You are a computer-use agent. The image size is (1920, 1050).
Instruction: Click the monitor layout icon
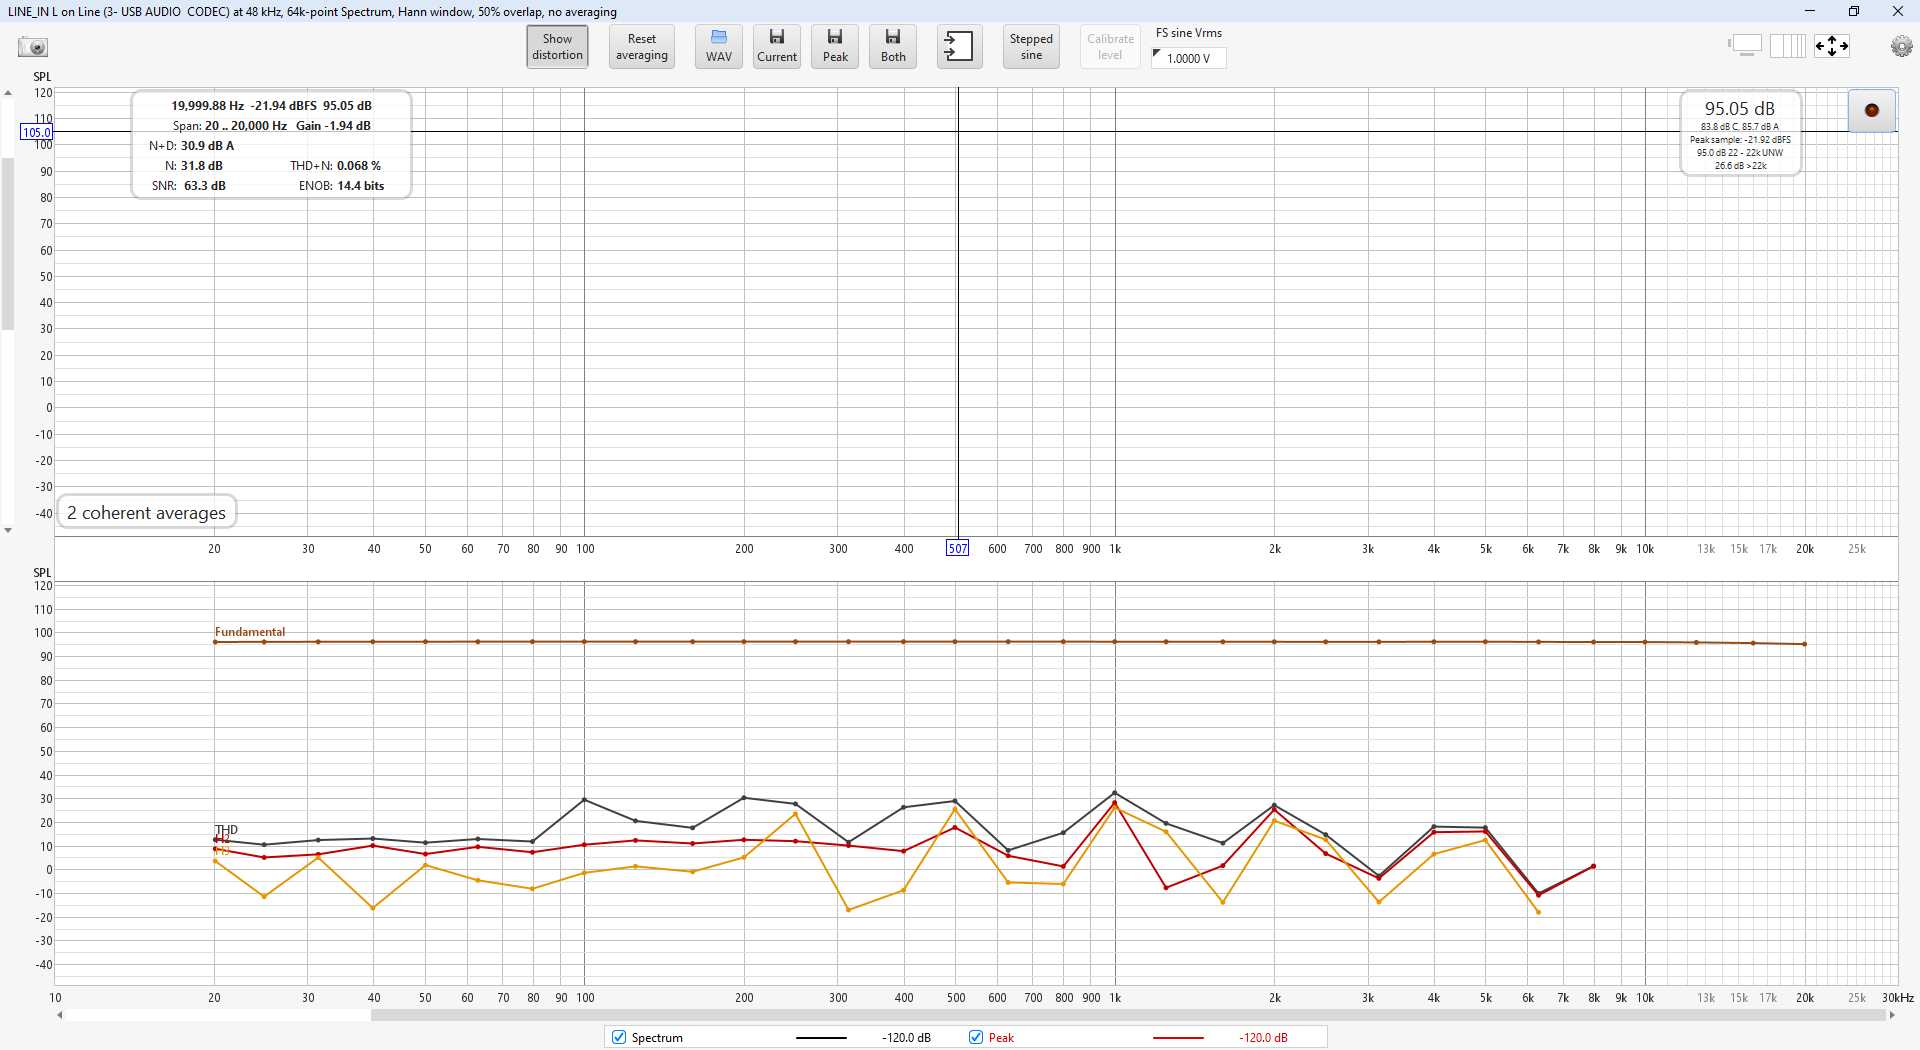coord(1745,46)
